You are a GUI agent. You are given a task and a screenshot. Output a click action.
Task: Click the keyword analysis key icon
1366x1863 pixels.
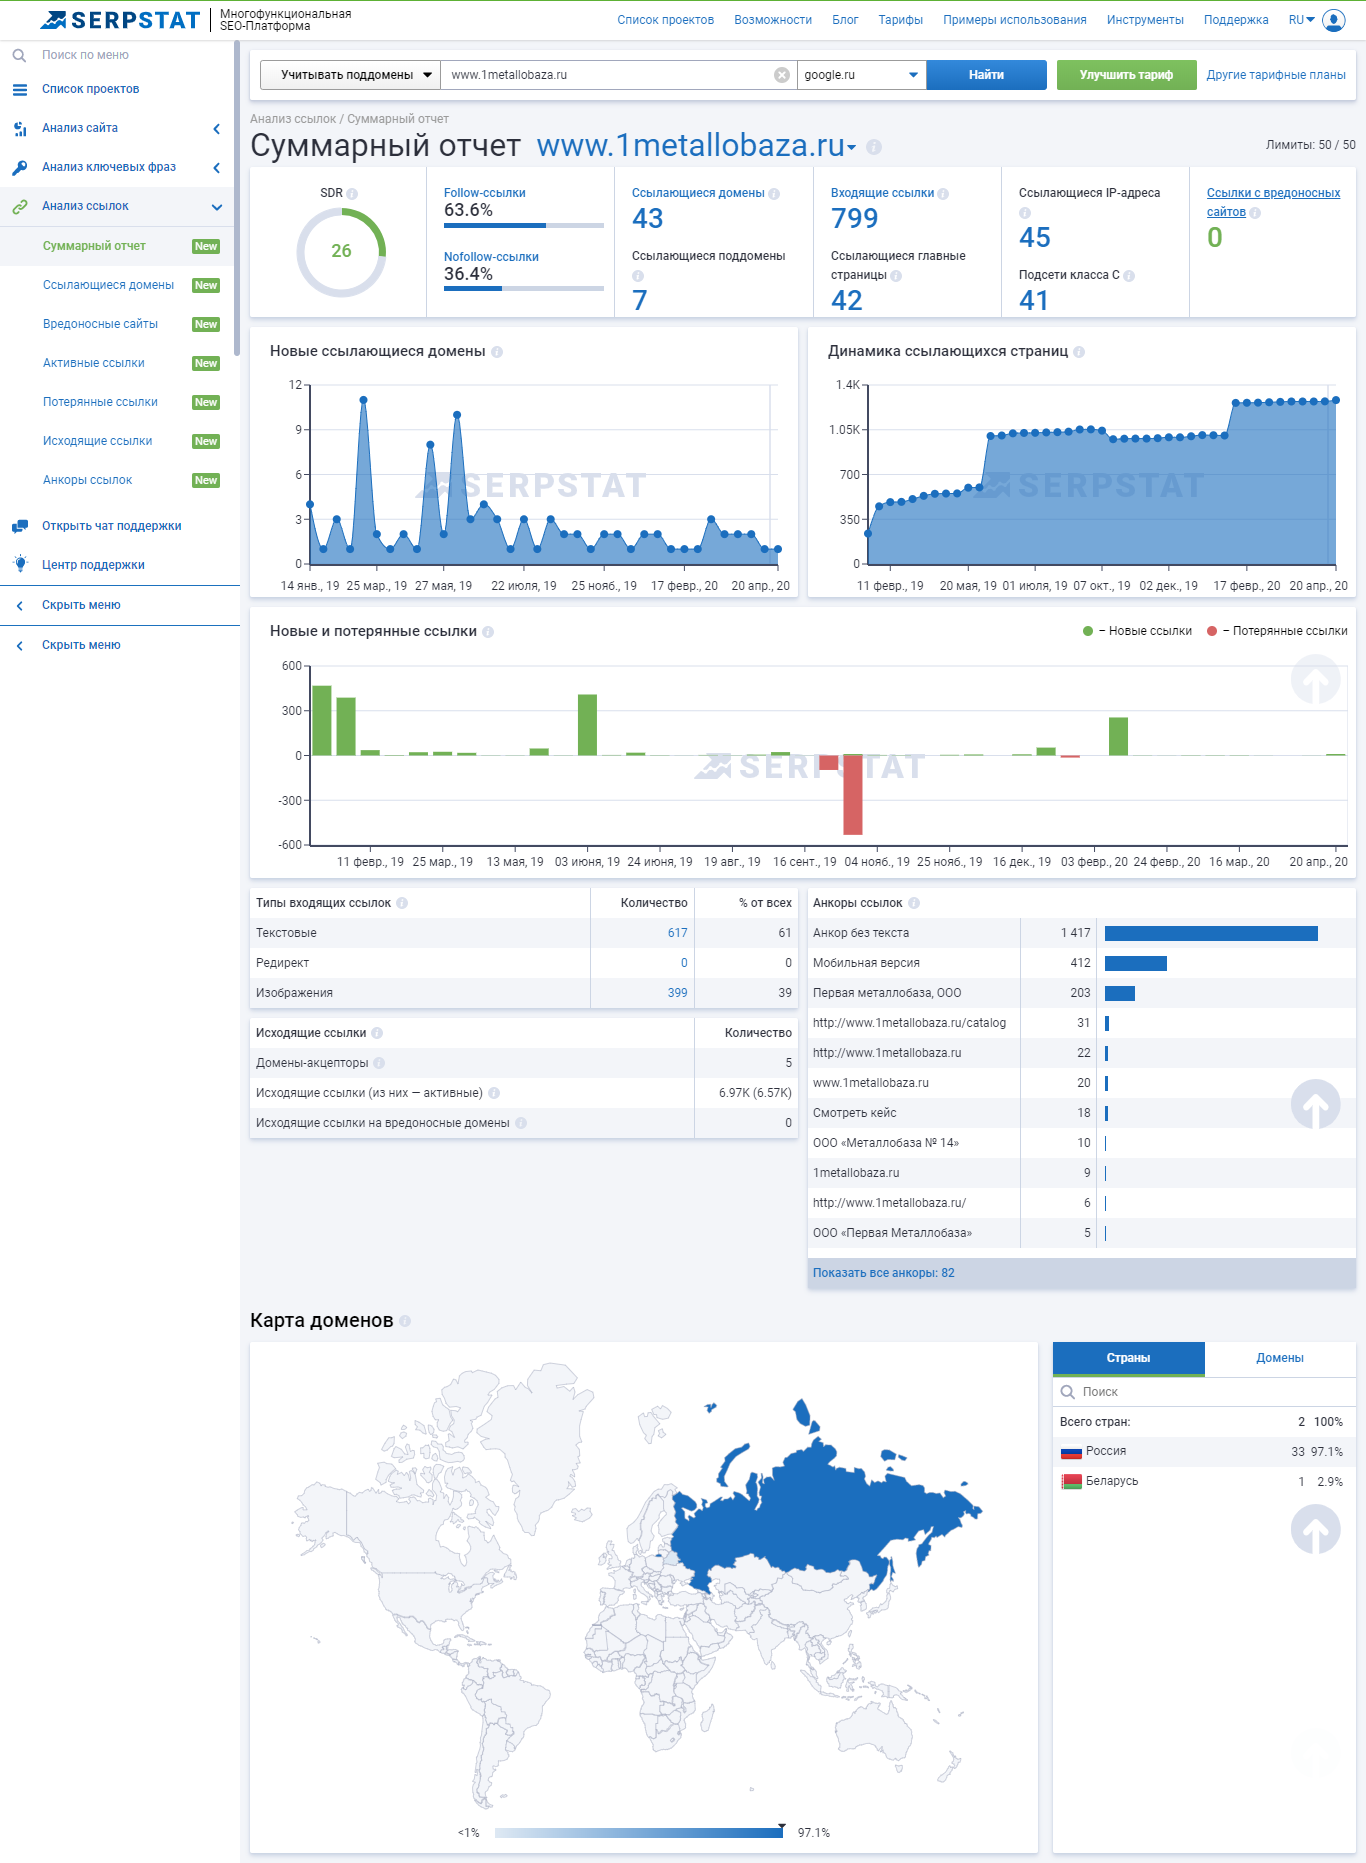20,167
